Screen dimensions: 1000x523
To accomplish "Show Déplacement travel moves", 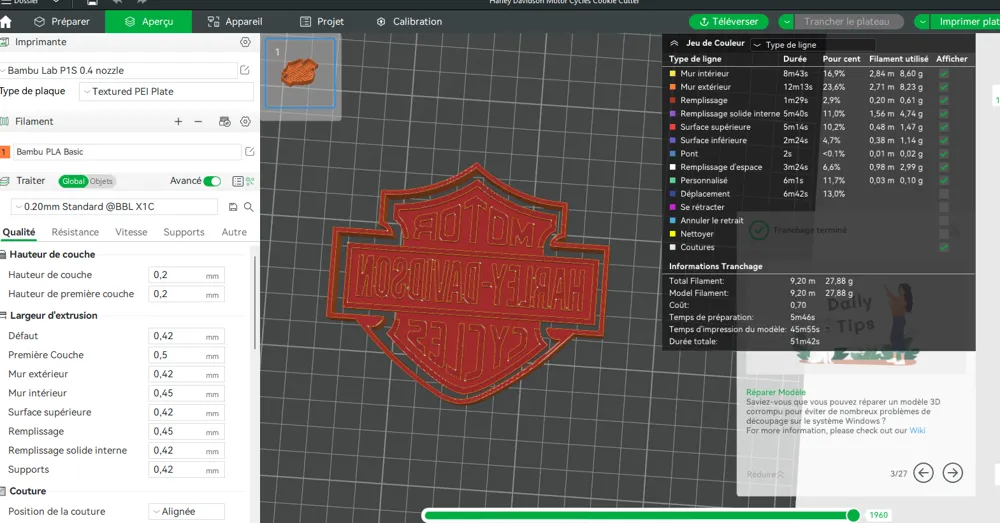I will pyautogui.click(x=944, y=194).
